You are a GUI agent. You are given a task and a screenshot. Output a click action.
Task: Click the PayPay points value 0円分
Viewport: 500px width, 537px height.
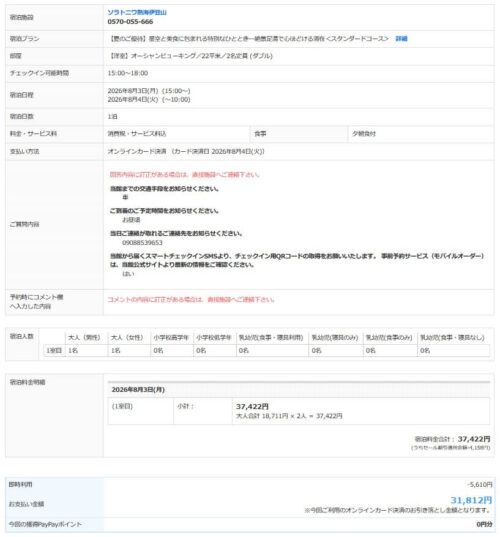click(x=484, y=524)
